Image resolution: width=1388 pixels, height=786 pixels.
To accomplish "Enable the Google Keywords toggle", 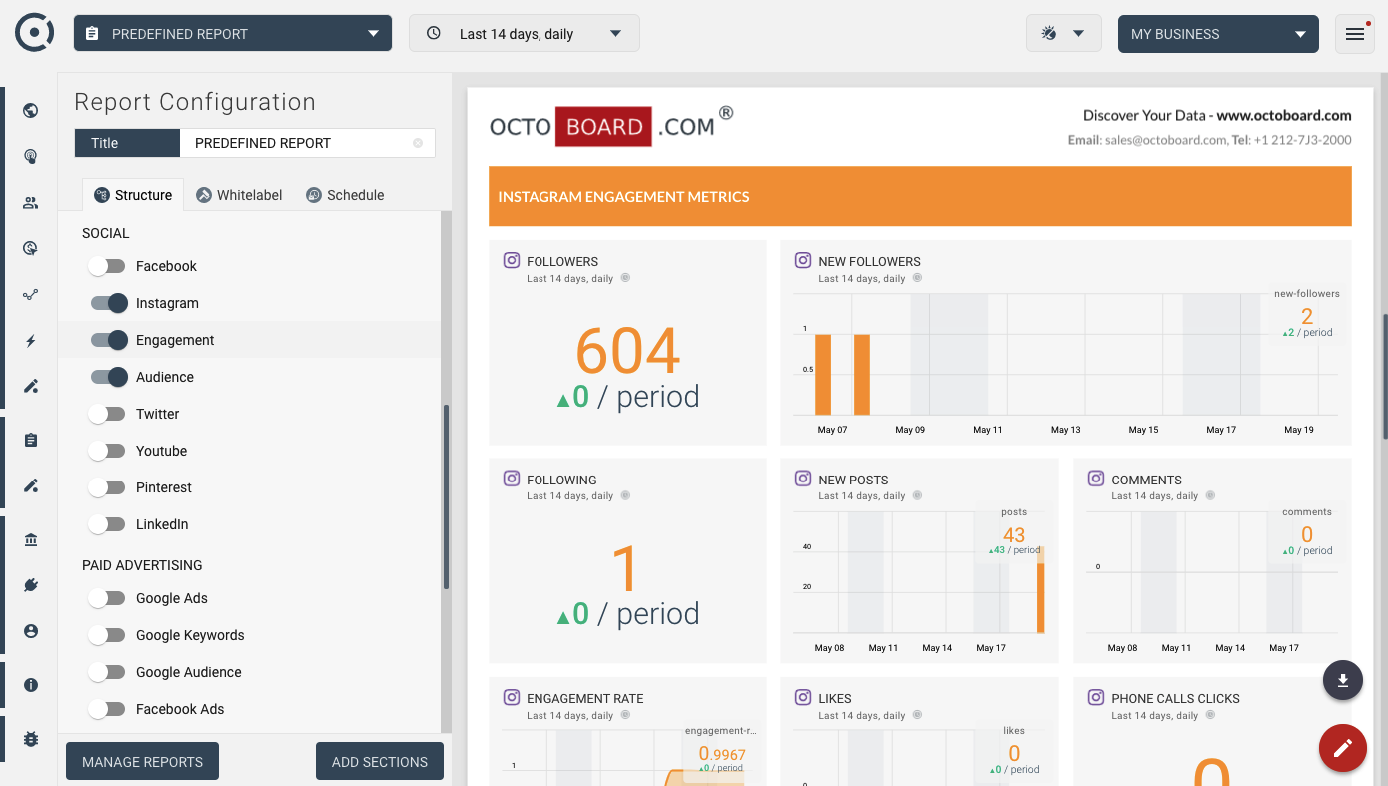I will coord(107,635).
